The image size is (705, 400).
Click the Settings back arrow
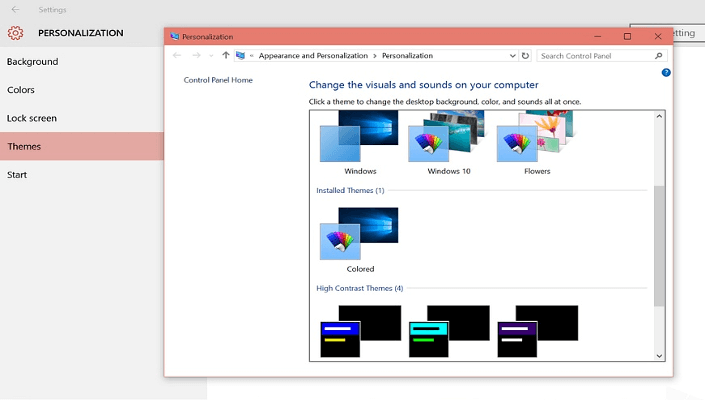(15, 9)
